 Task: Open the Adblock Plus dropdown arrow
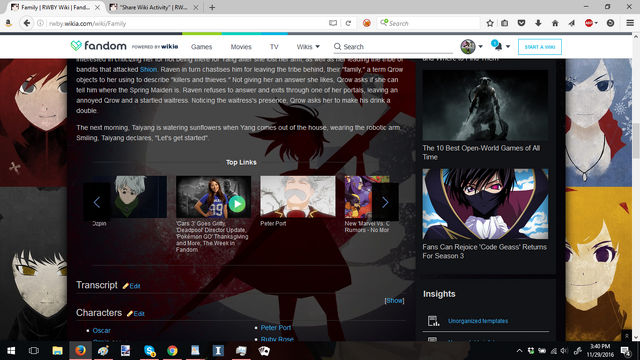(x=596, y=23)
